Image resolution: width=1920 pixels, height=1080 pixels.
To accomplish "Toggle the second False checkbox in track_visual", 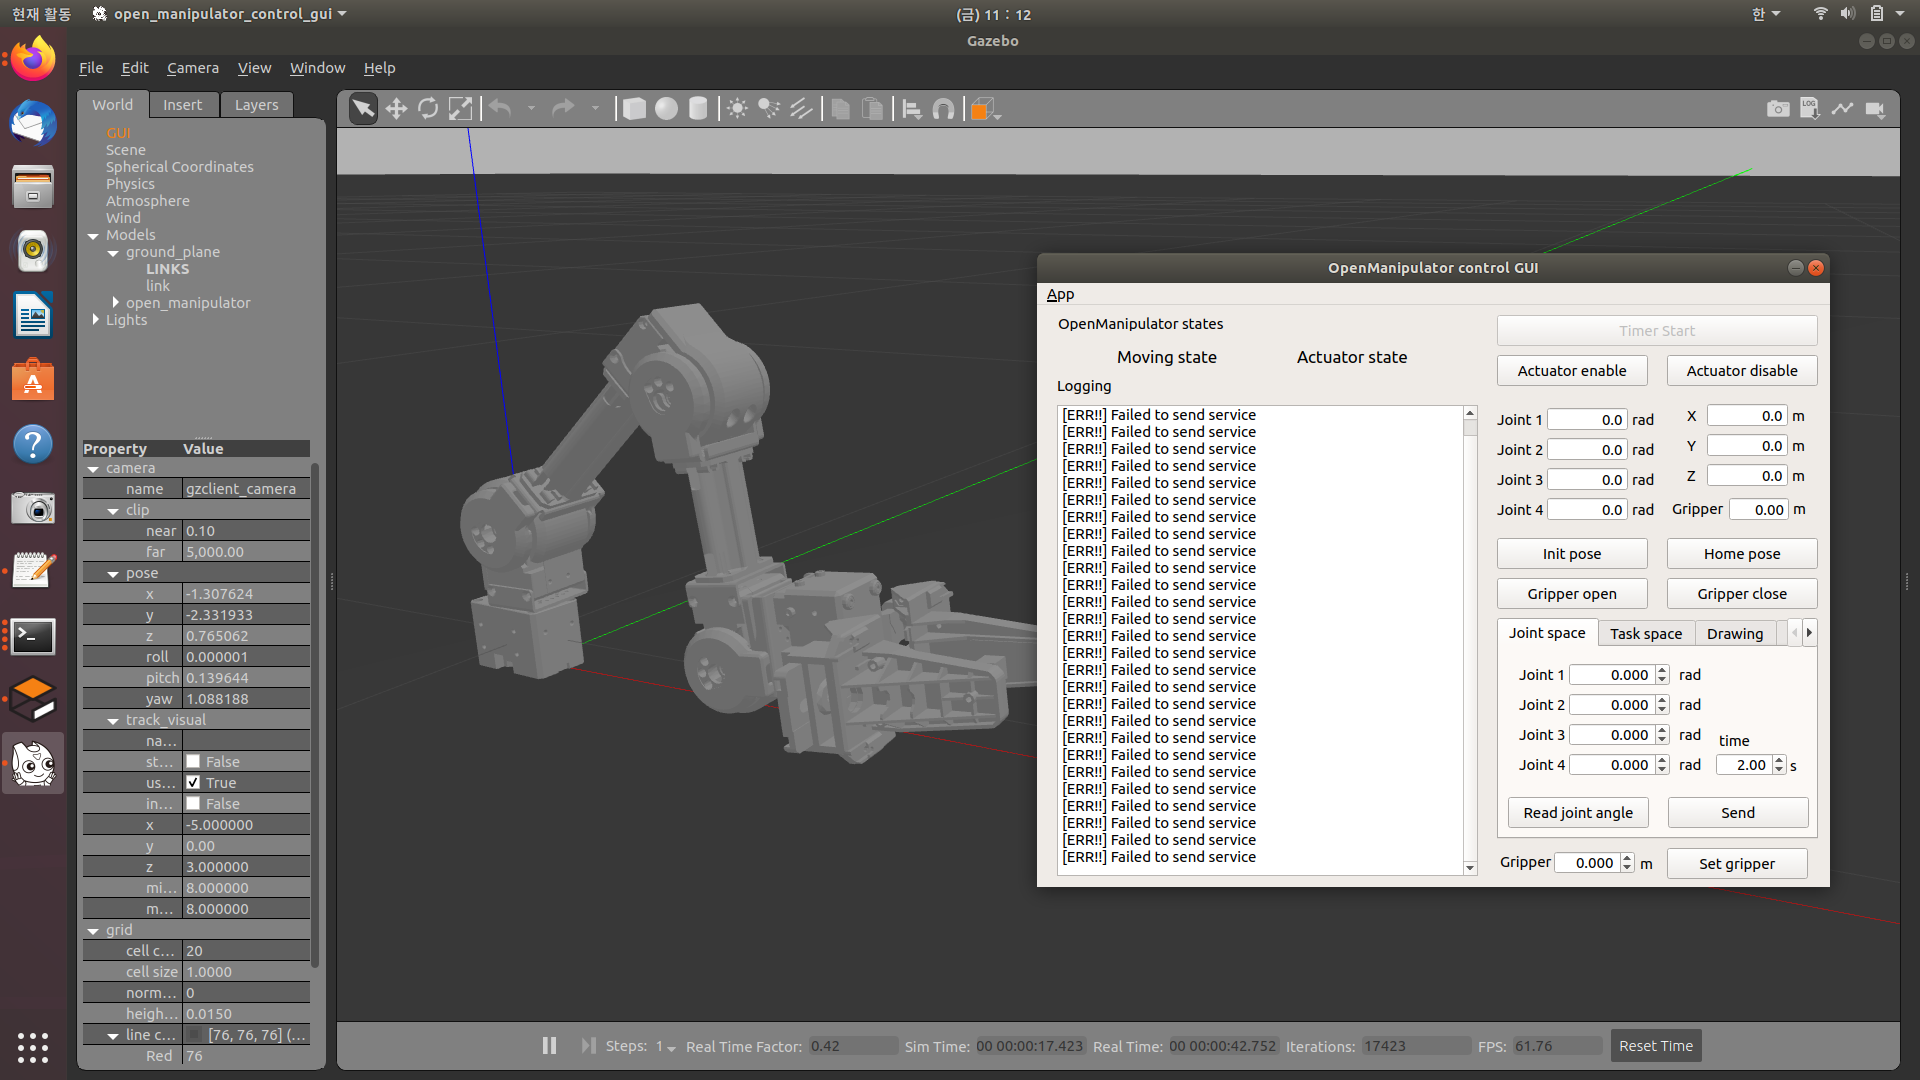I will (194, 804).
